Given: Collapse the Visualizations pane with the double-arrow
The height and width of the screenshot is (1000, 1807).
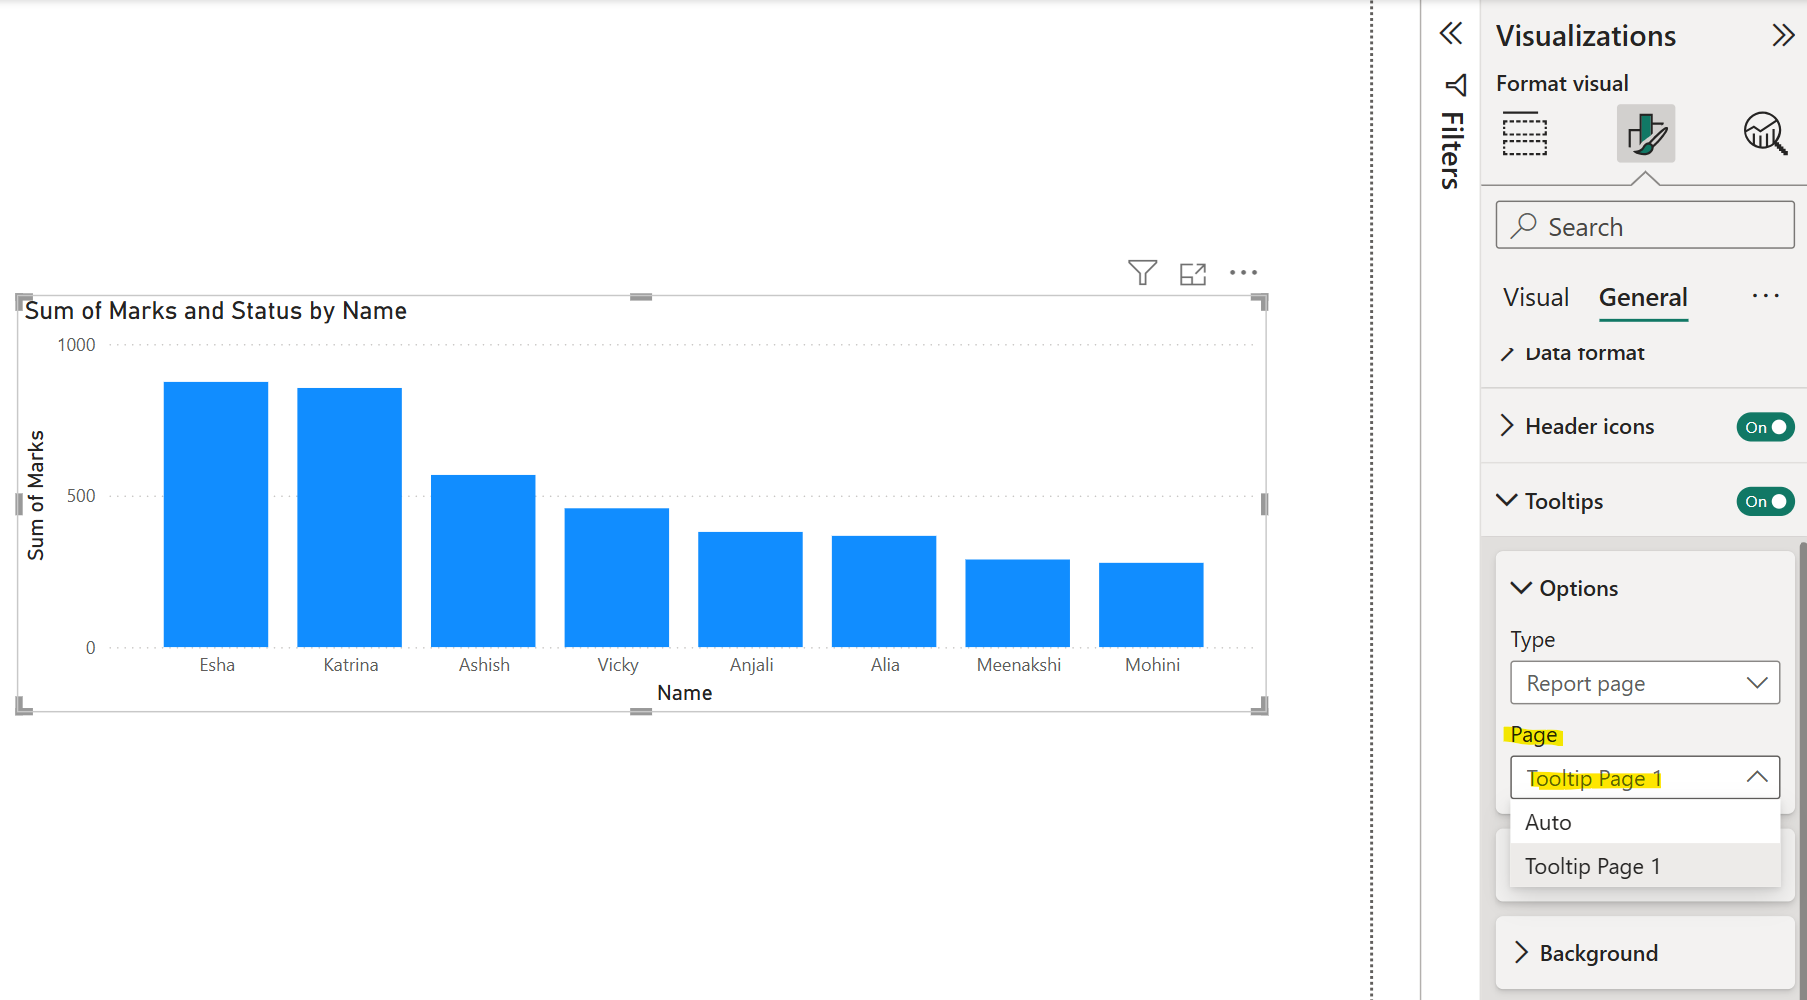Looking at the screenshot, I should 1783,34.
